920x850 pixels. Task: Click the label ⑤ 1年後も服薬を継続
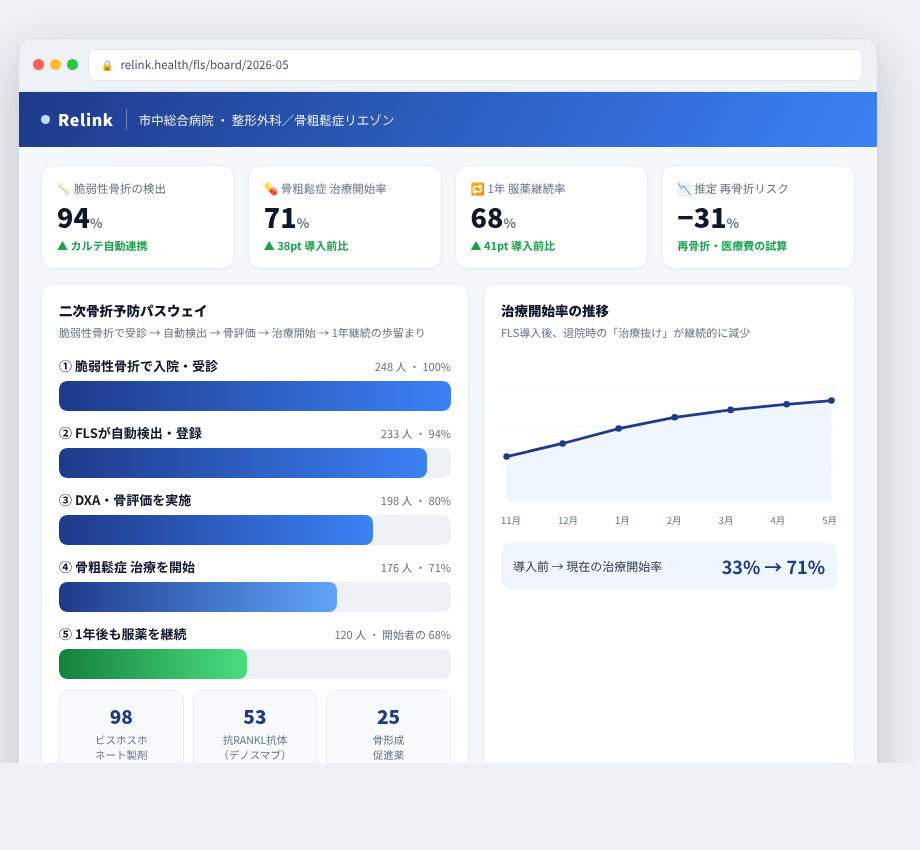point(123,634)
